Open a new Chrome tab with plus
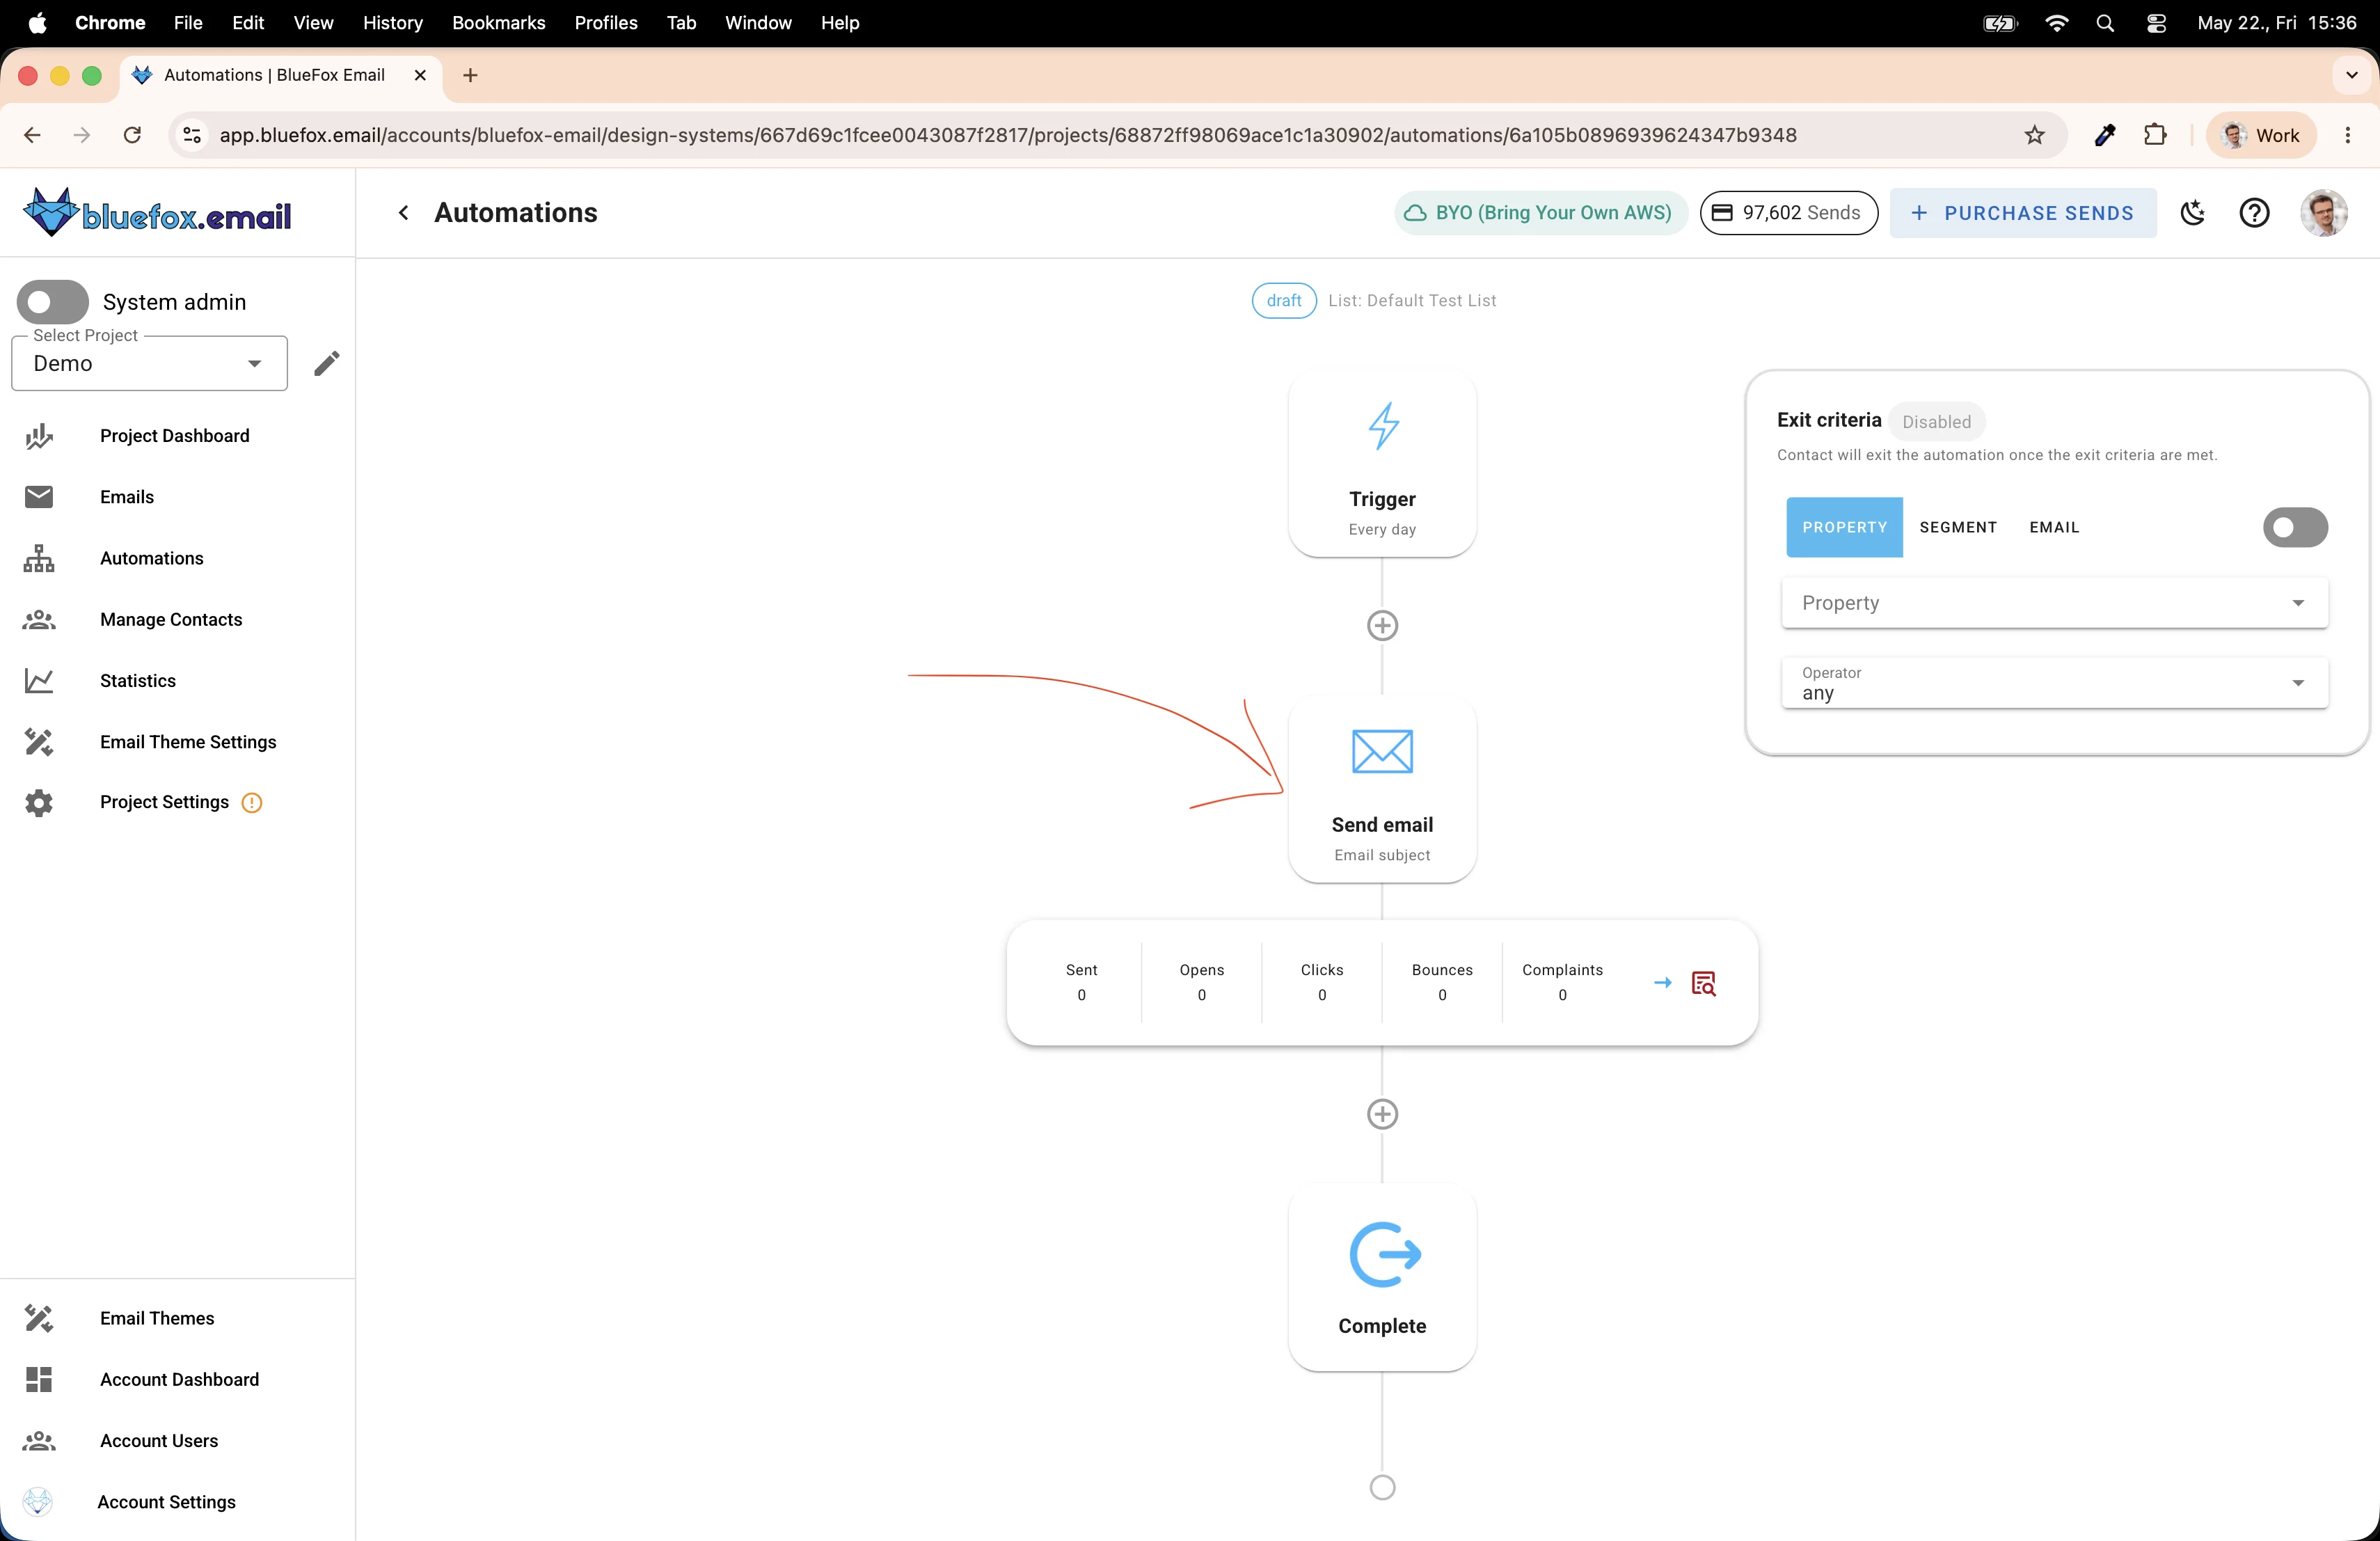The height and width of the screenshot is (1541, 2380). click(x=470, y=75)
